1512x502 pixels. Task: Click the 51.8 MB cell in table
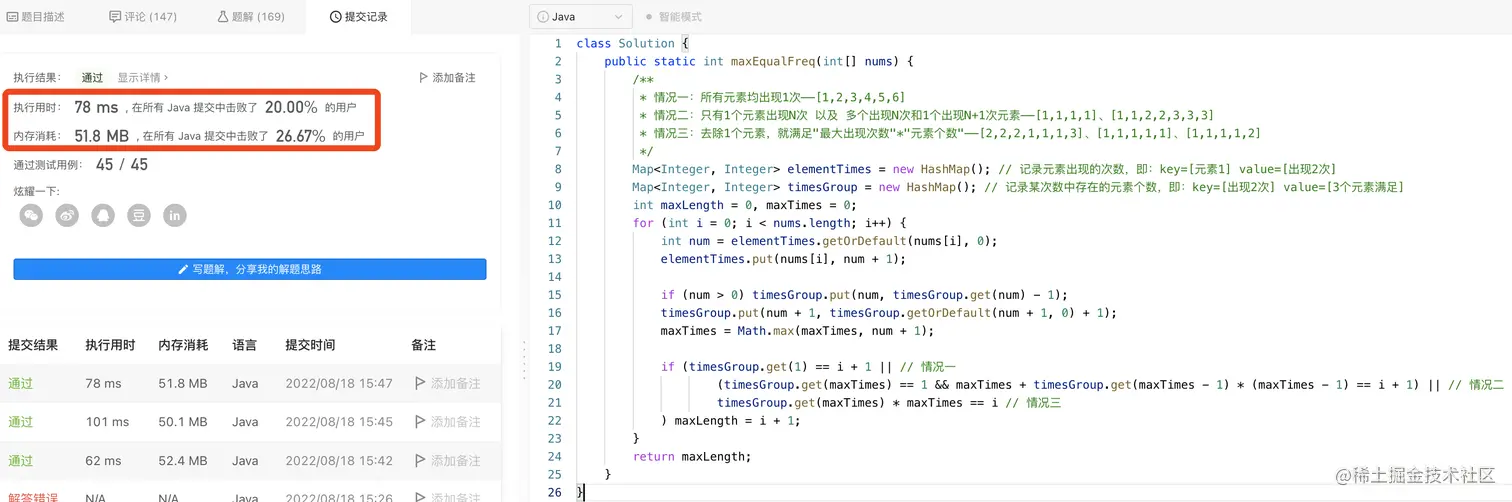pos(183,384)
